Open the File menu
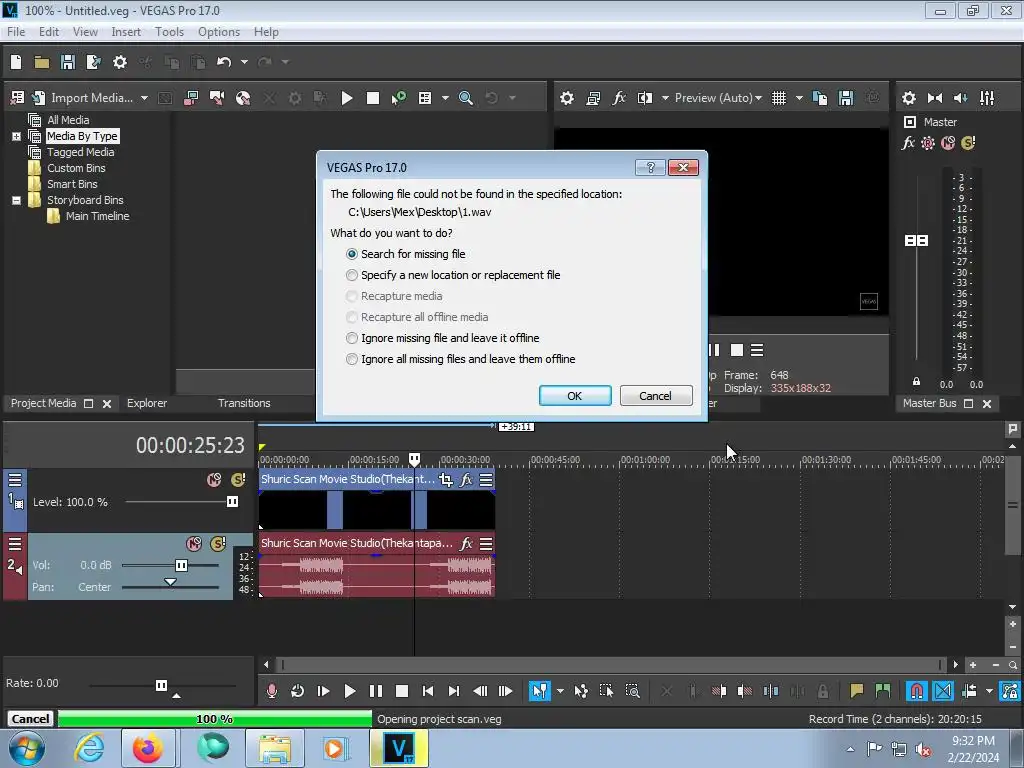Screen dimensions: 1024x768 click(x=16, y=32)
